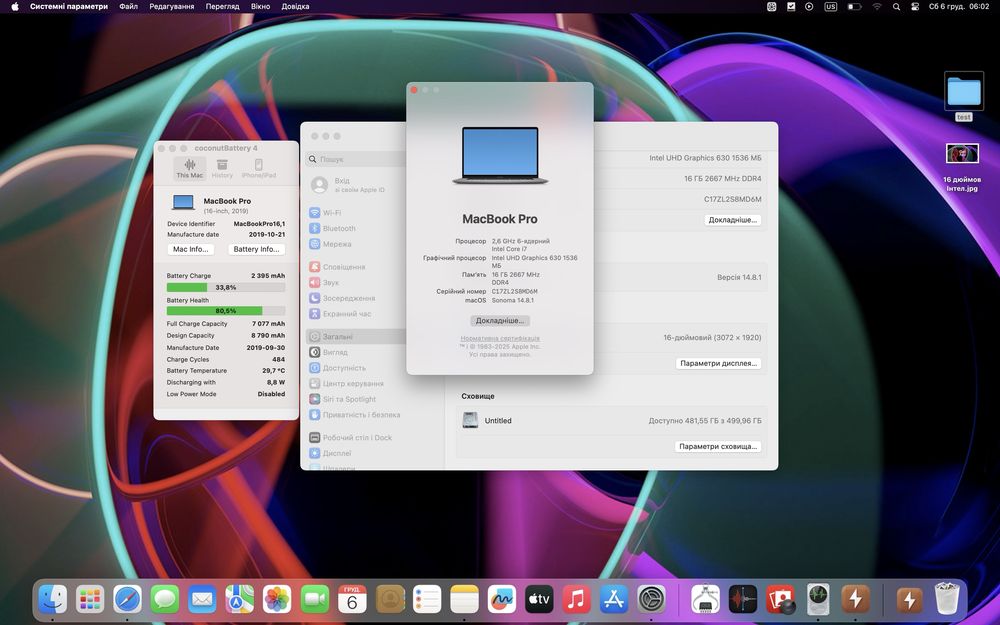
Task: Switch to This Mac tab in coconutBattery
Action: point(189,168)
